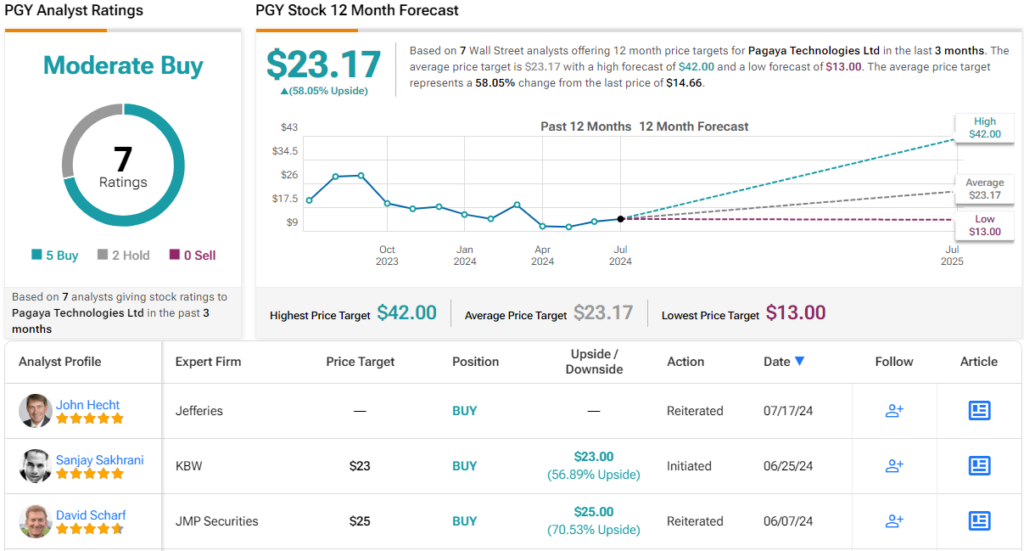This screenshot has height=551, width=1024.
Task: Open article for Sanjay Sakhrani's rating
Action: tap(979, 465)
